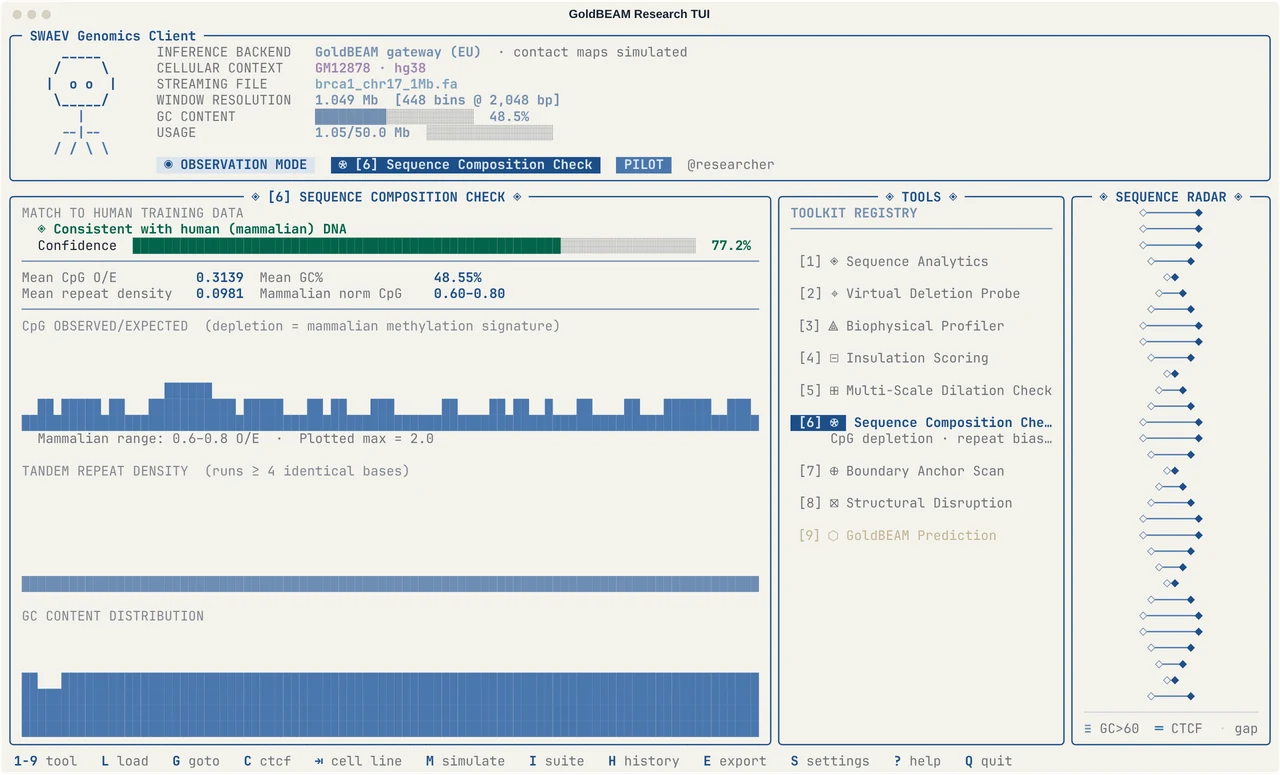This screenshot has width=1280, height=775.
Task: Click the Boundary Anchor Scan icon
Action: [x=834, y=471]
